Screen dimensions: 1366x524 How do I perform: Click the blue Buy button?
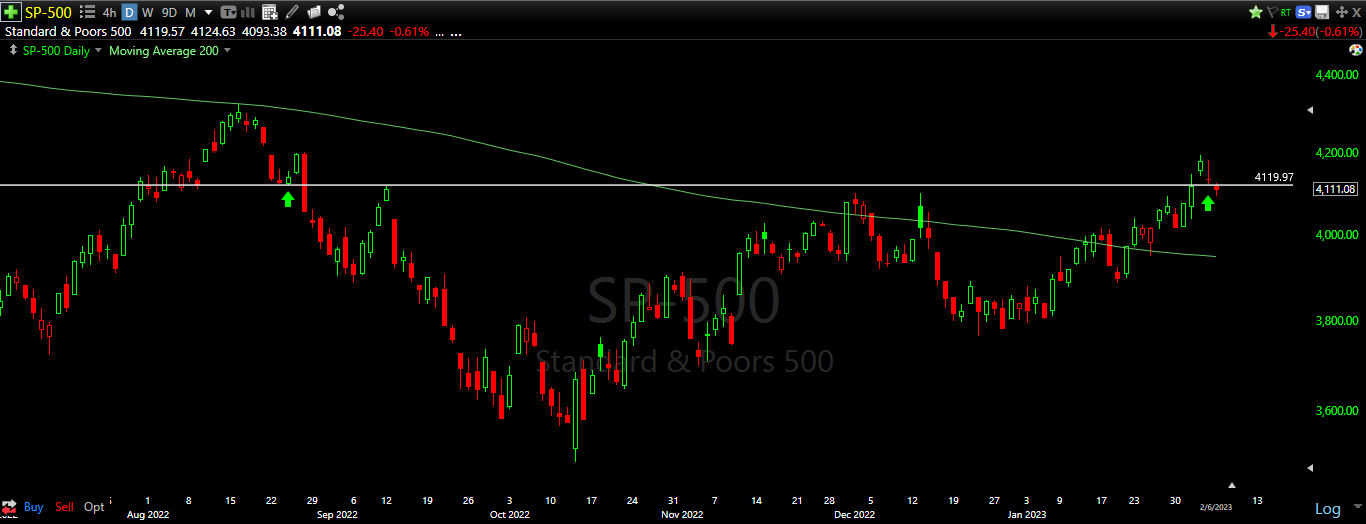(33, 507)
